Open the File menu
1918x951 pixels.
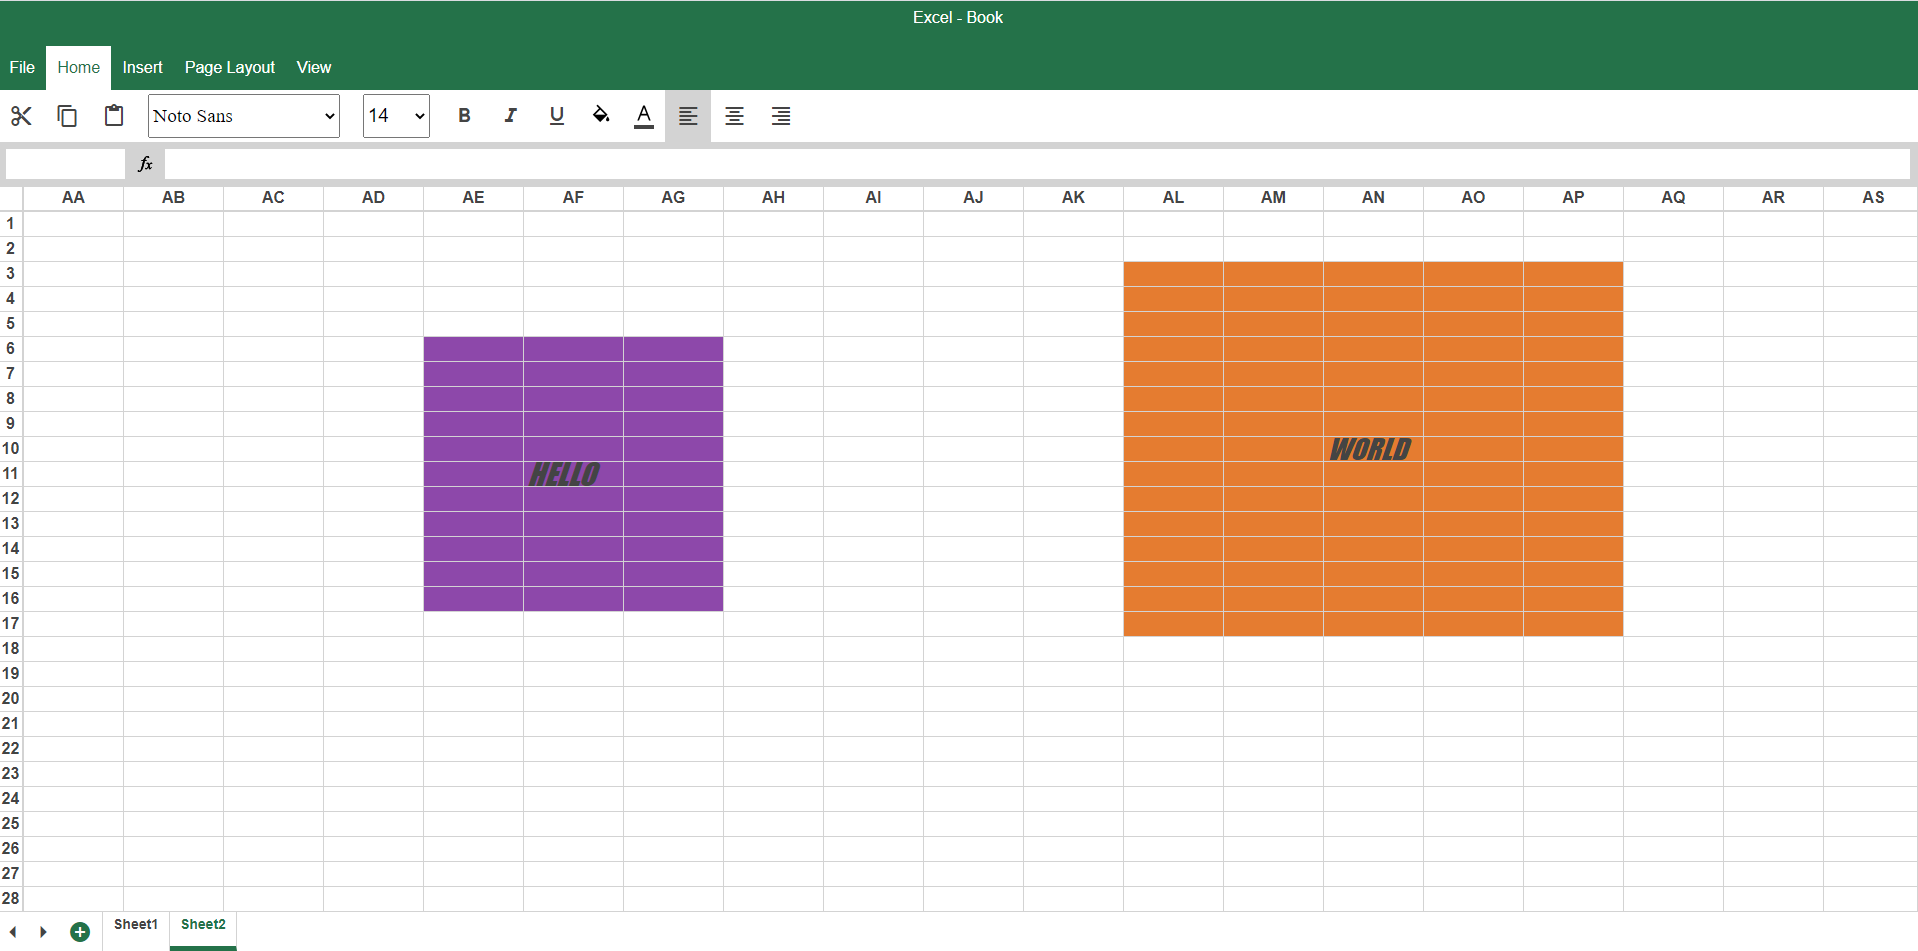(x=21, y=67)
